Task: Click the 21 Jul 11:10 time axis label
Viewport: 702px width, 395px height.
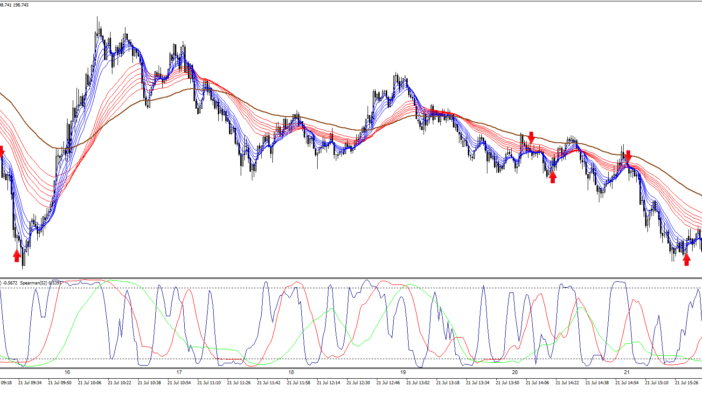Action: 209,383
